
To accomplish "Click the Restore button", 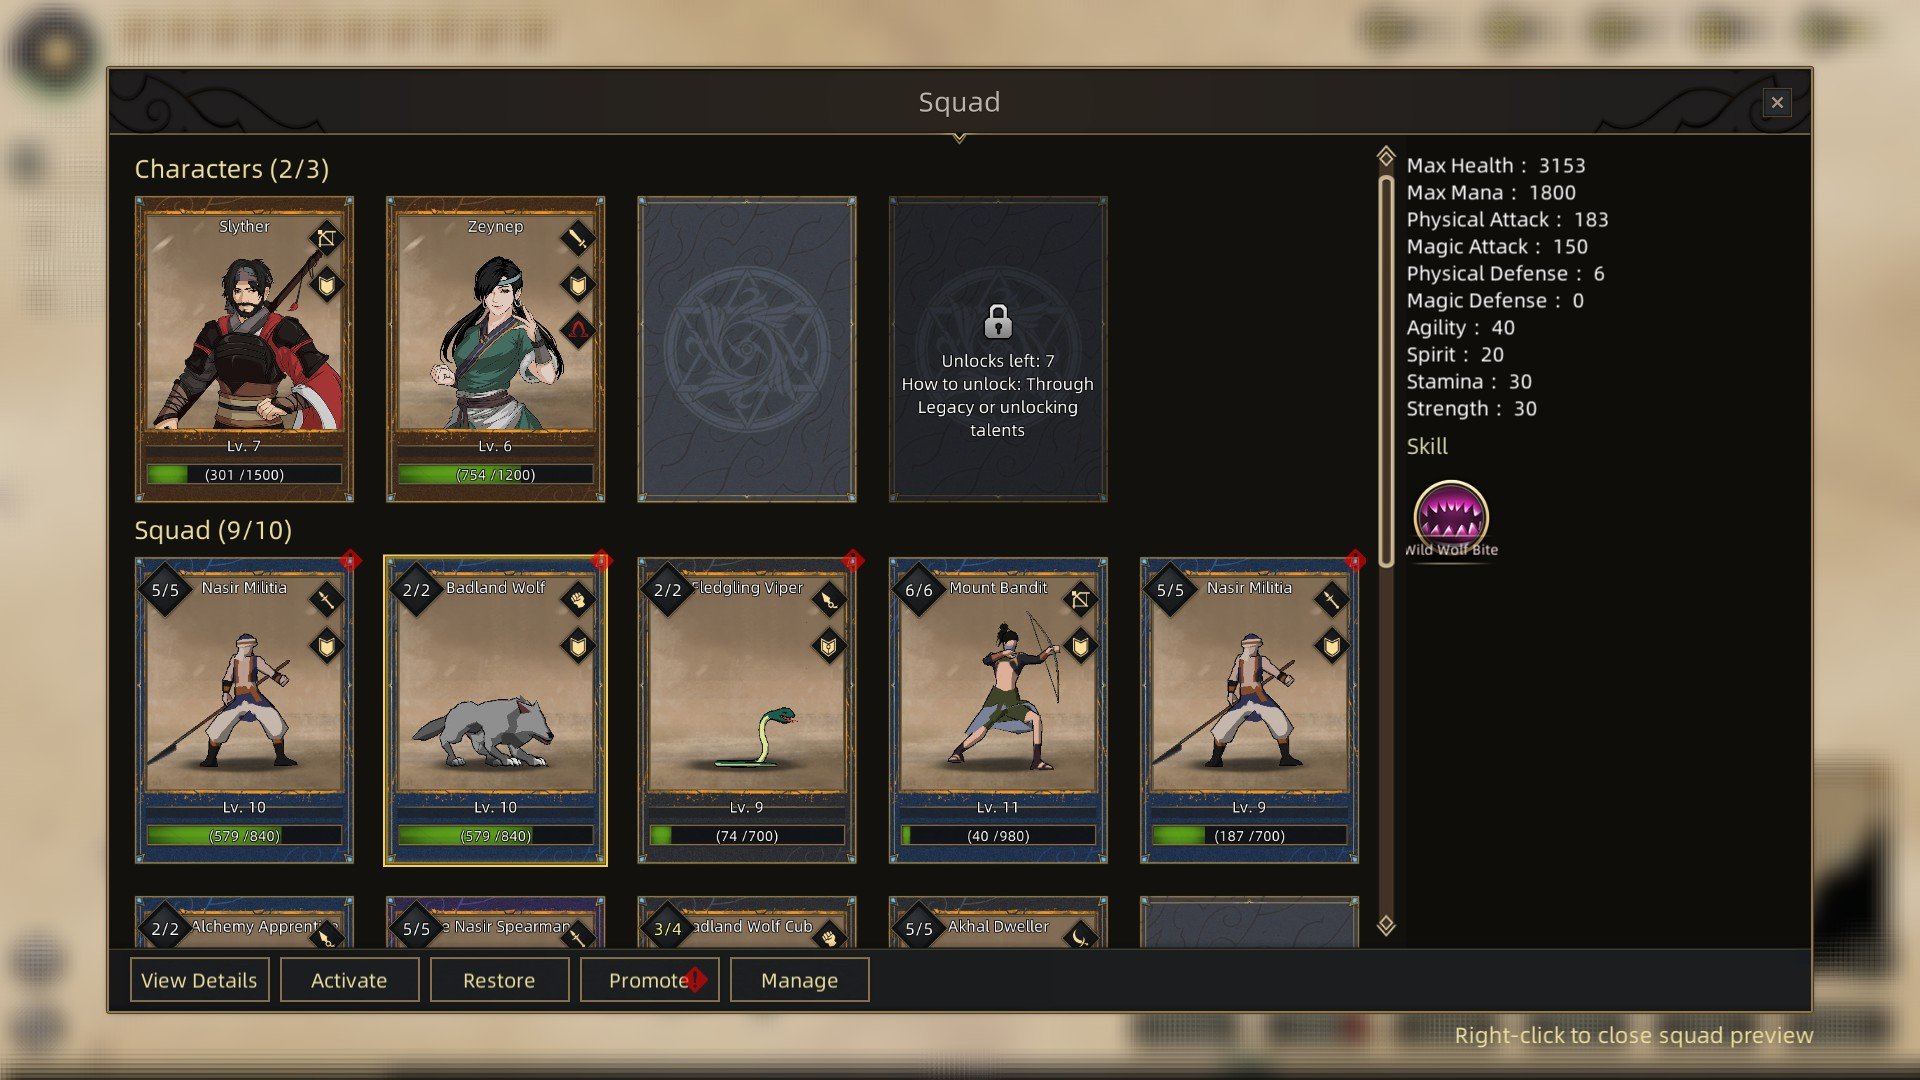I will (499, 980).
